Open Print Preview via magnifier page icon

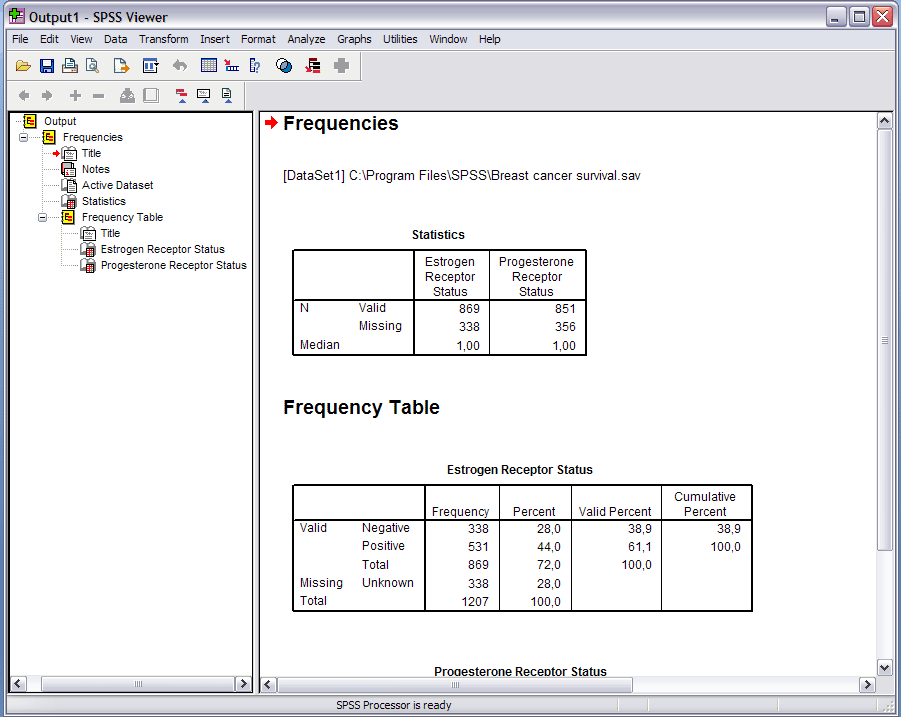93,66
